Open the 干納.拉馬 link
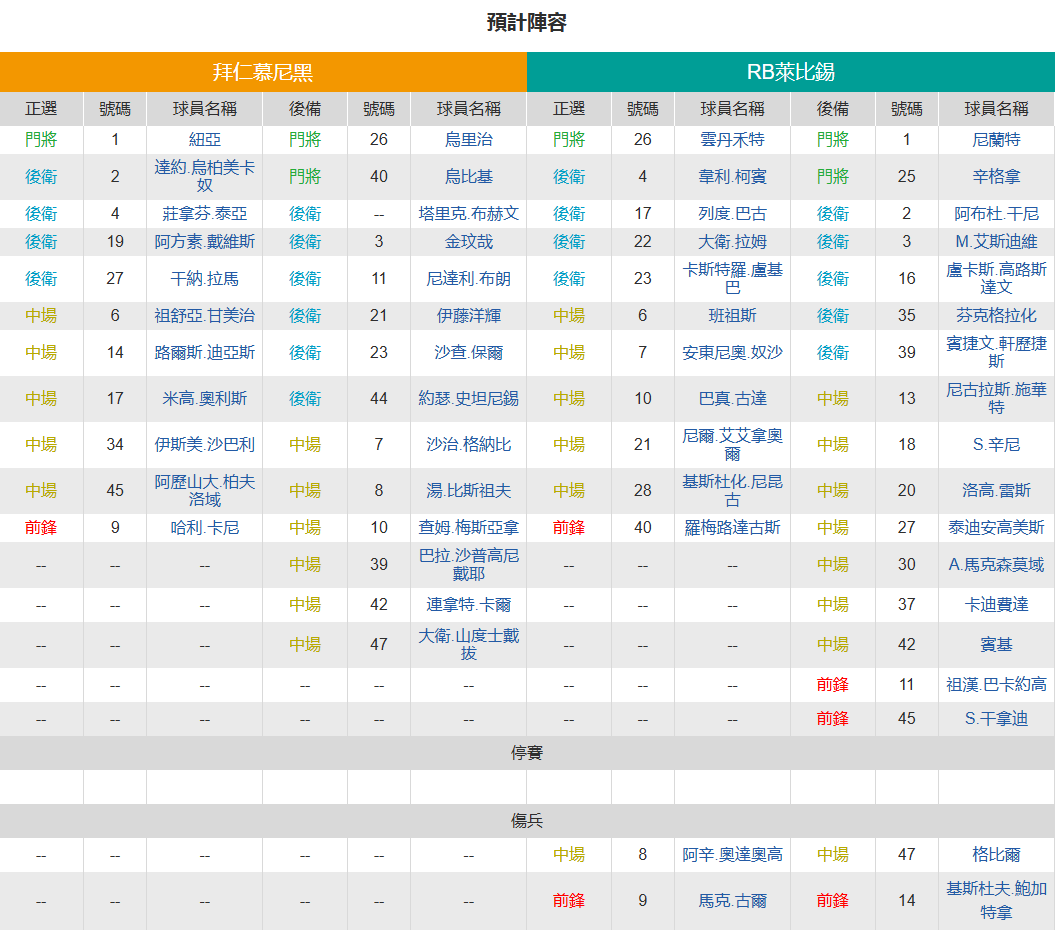This screenshot has height=930, width=1055. pyautogui.click(x=205, y=279)
